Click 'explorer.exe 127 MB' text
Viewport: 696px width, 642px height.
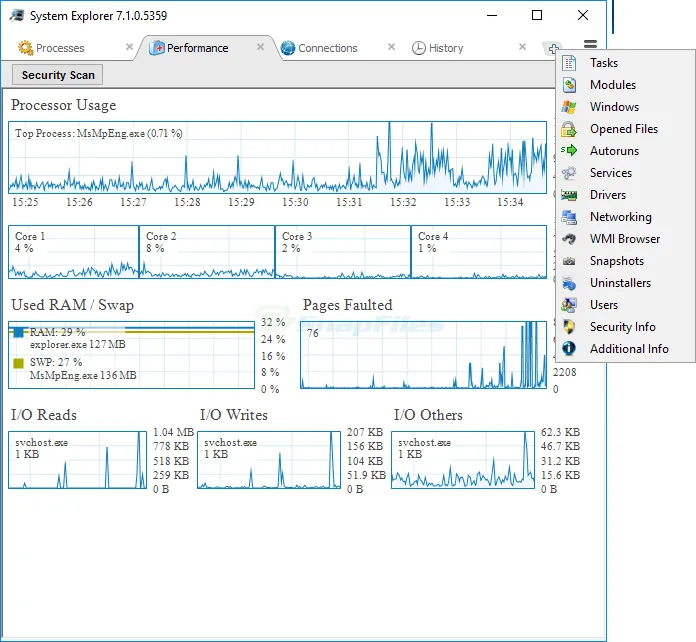78,345
